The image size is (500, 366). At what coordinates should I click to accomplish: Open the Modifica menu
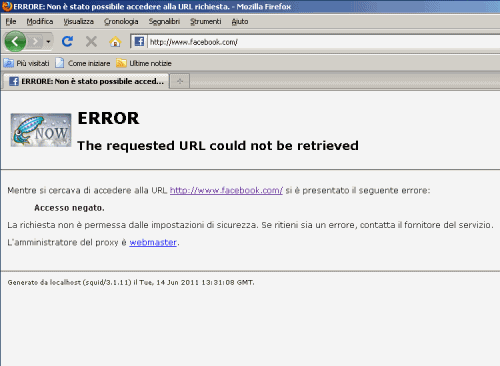coord(40,22)
